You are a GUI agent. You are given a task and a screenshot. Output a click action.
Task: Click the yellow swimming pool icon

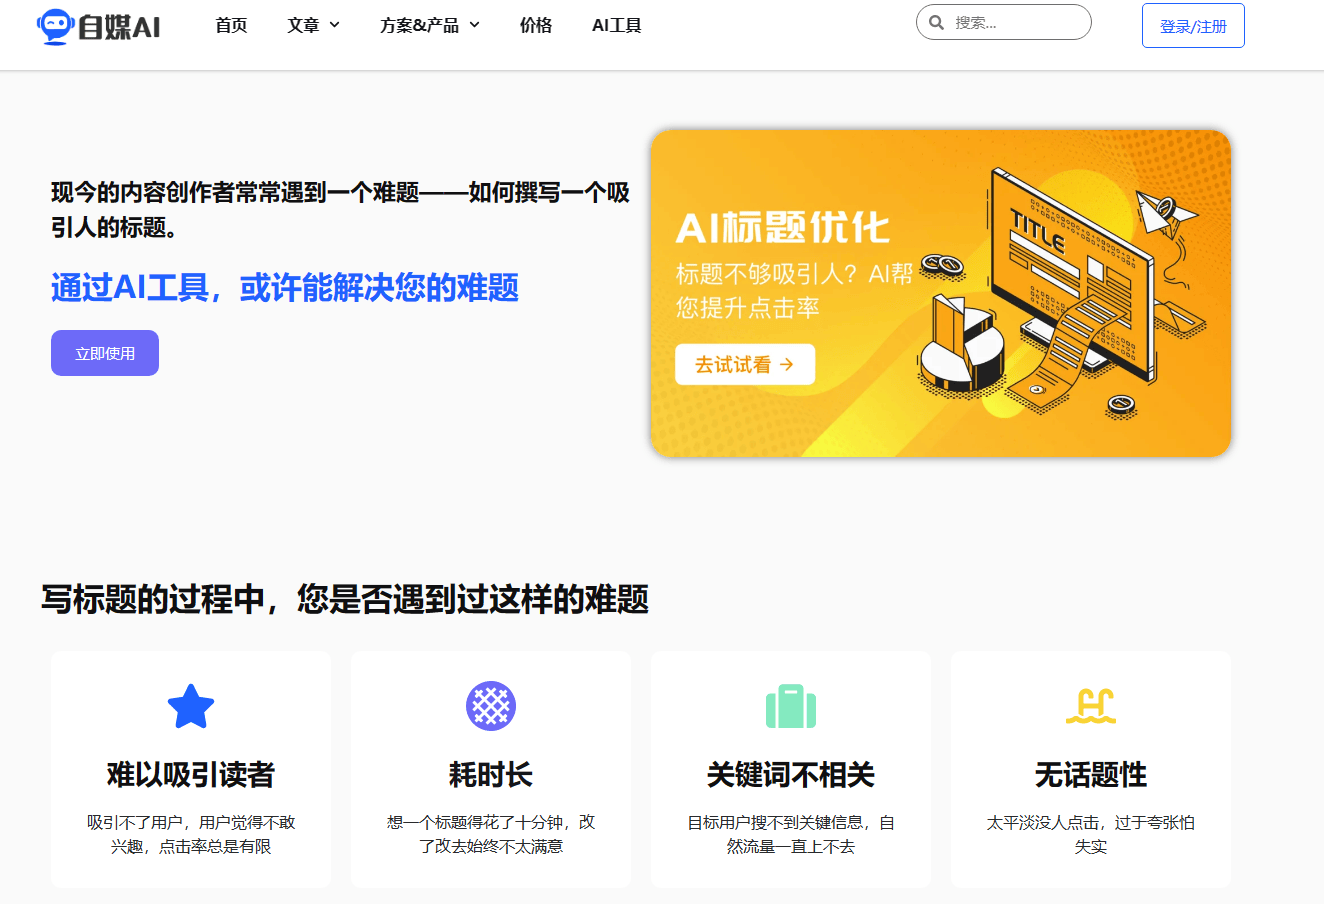pyautogui.click(x=1091, y=706)
